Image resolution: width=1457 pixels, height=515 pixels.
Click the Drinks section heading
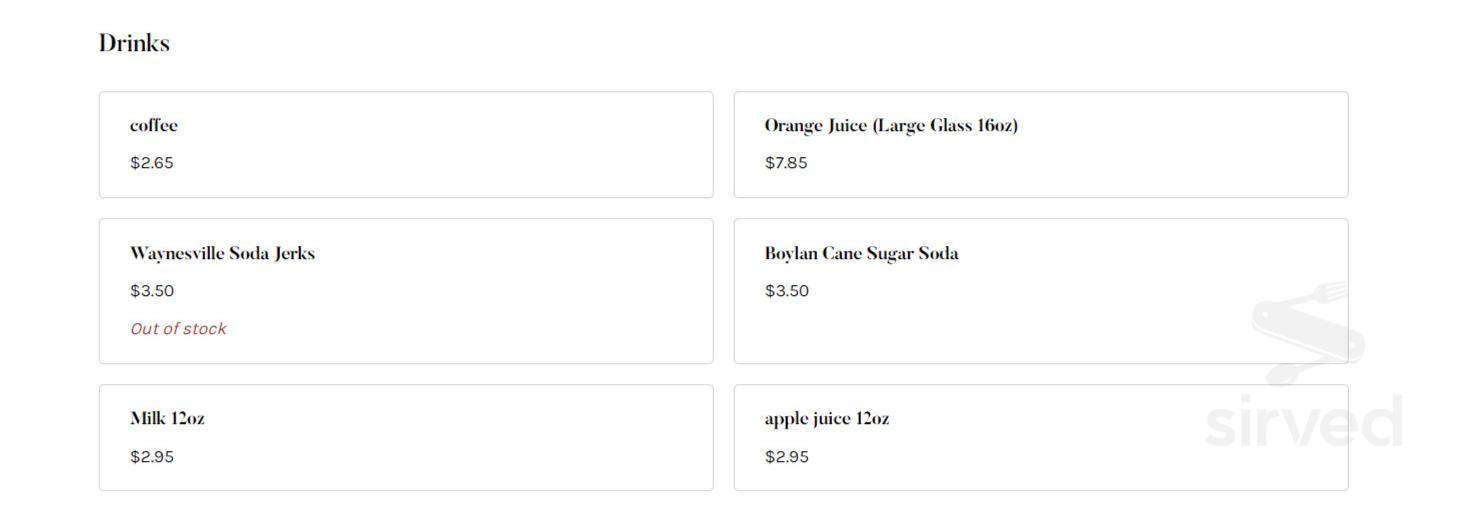[x=134, y=43]
